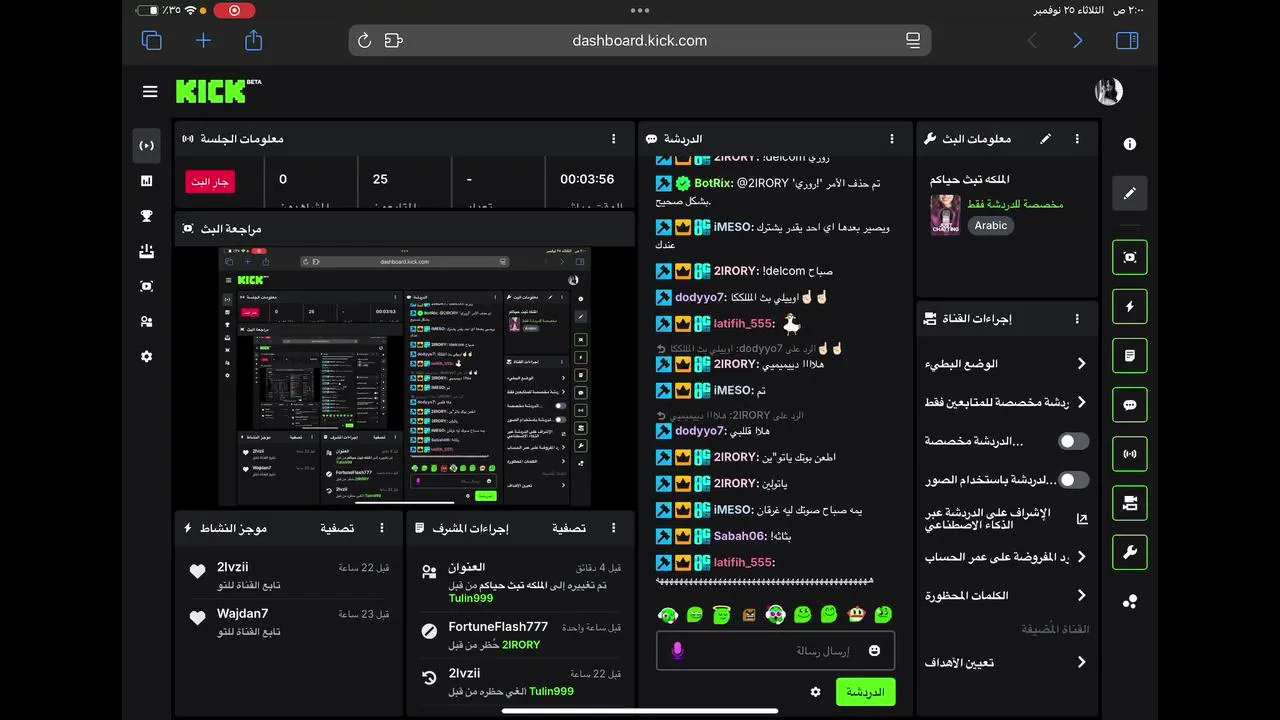Toggle the document log widget in right toolbar

(x=1130, y=355)
